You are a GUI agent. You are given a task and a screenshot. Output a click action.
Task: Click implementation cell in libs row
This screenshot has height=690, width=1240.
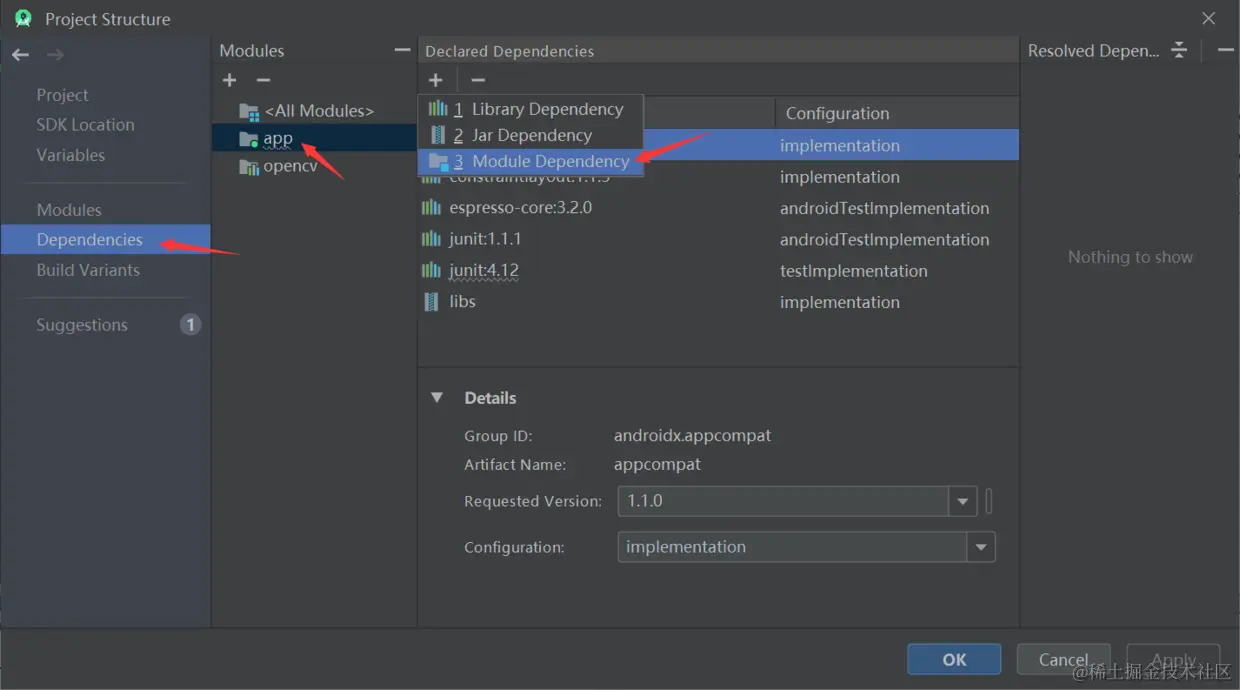[839, 301]
